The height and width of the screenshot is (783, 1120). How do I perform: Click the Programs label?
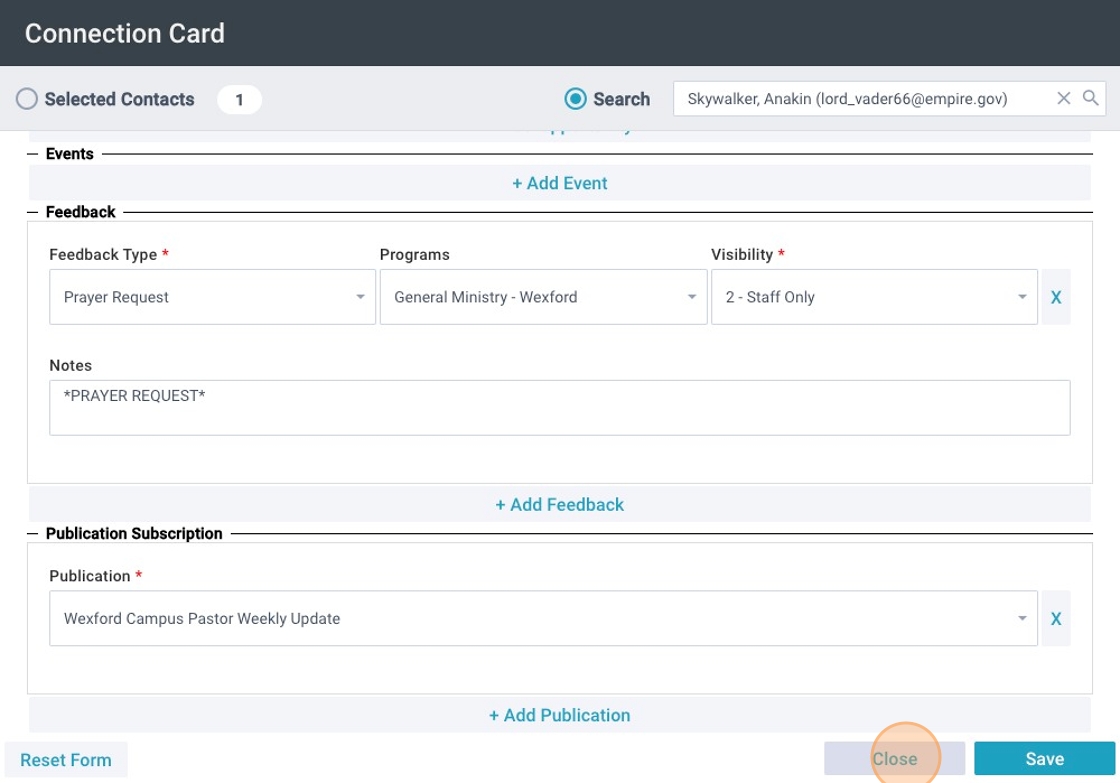[415, 255]
